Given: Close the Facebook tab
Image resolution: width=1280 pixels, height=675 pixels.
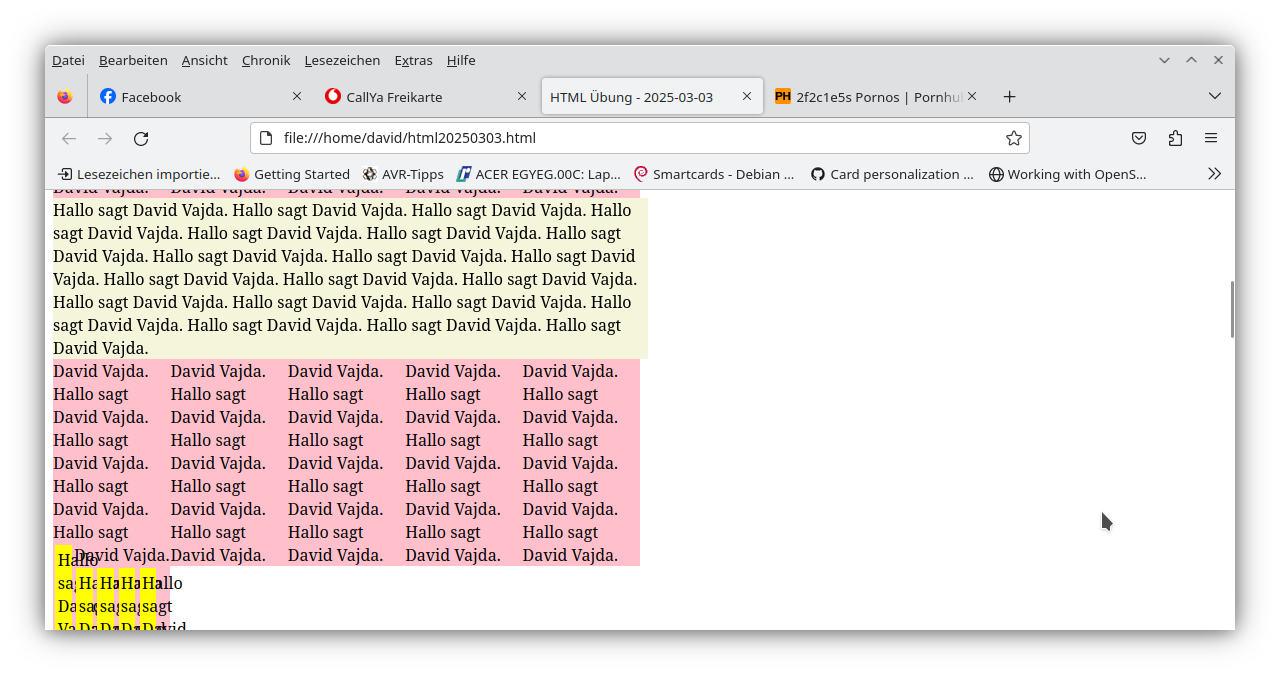Looking at the screenshot, I should tap(297, 97).
